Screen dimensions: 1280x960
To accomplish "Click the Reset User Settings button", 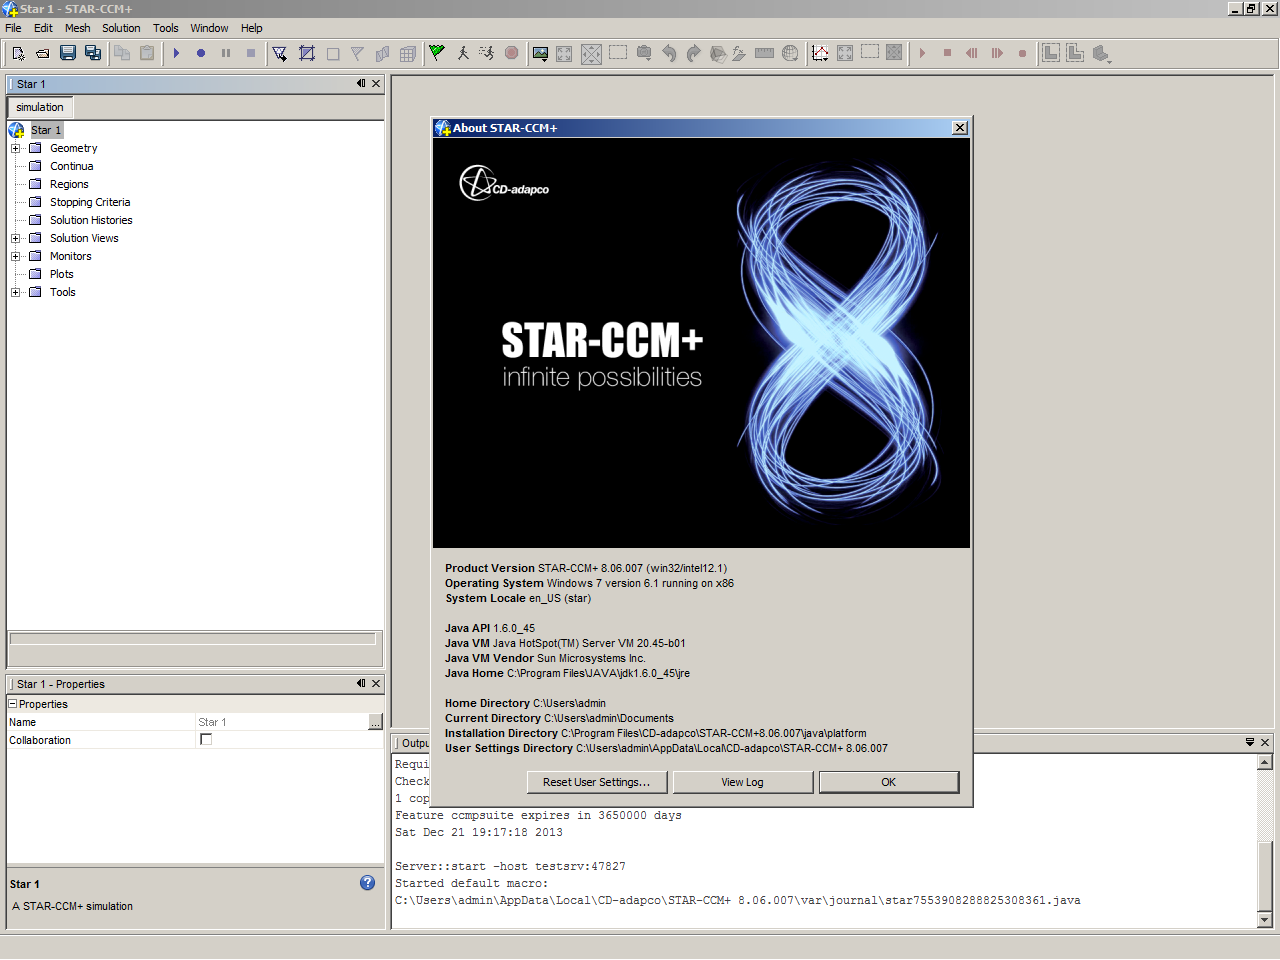I will [596, 782].
